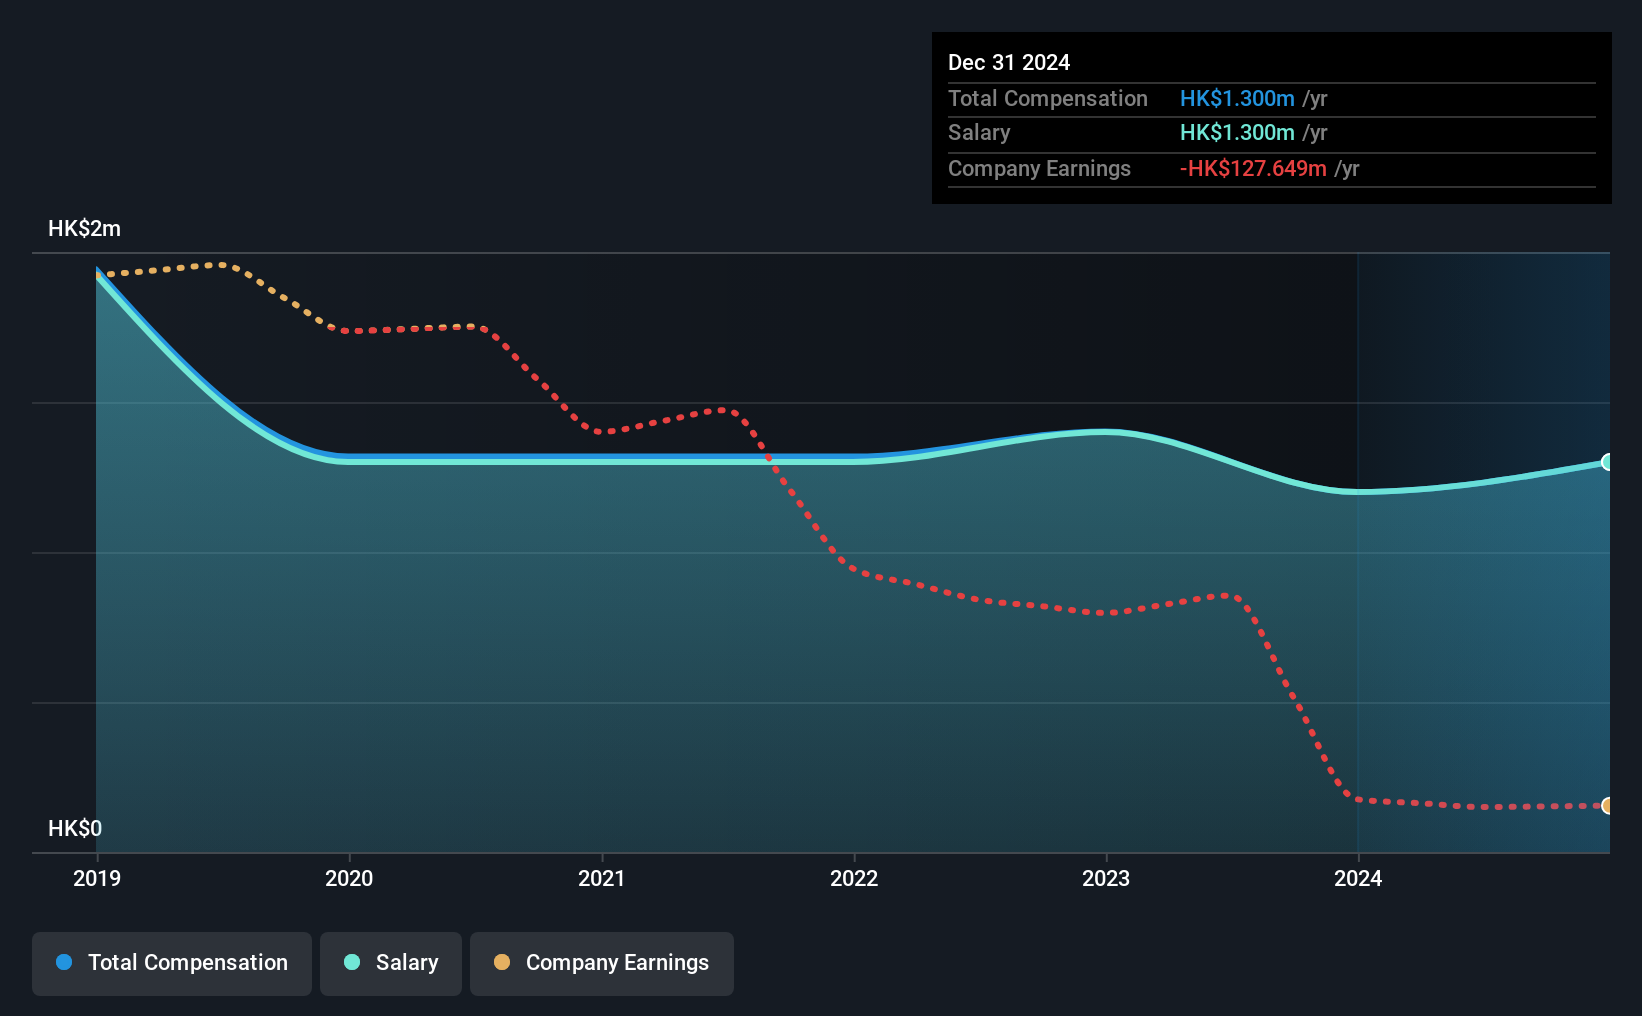Click the salary endpoint marker at Dec 2024

coord(1607,462)
